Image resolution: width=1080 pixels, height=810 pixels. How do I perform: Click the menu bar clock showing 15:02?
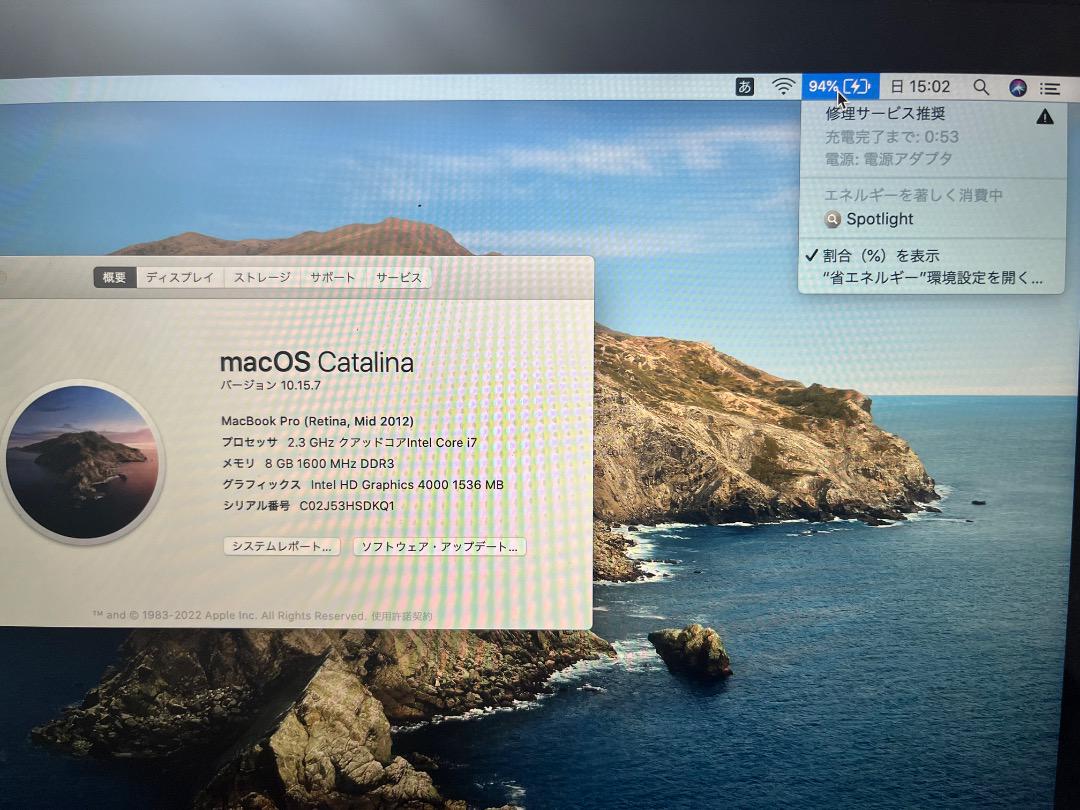coord(920,87)
